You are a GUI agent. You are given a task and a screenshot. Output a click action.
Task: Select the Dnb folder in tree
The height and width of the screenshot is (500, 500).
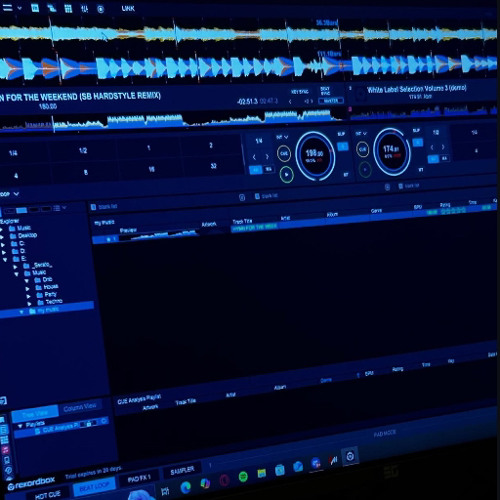point(44,280)
